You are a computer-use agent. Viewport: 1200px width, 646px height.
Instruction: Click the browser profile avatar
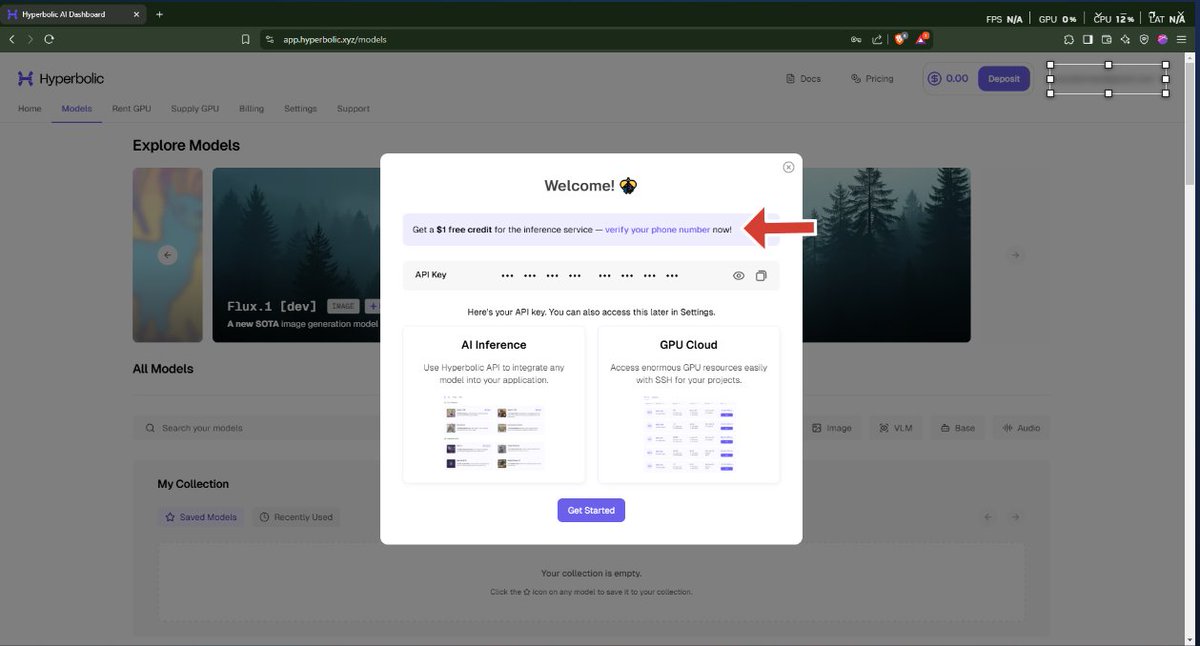(x=1162, y=40)
